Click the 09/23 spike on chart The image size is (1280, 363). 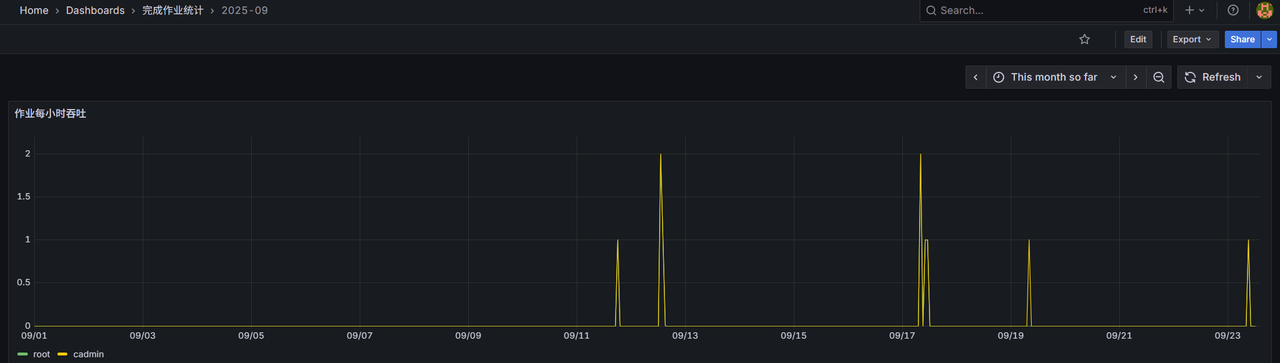click(x=1248, y=241)
